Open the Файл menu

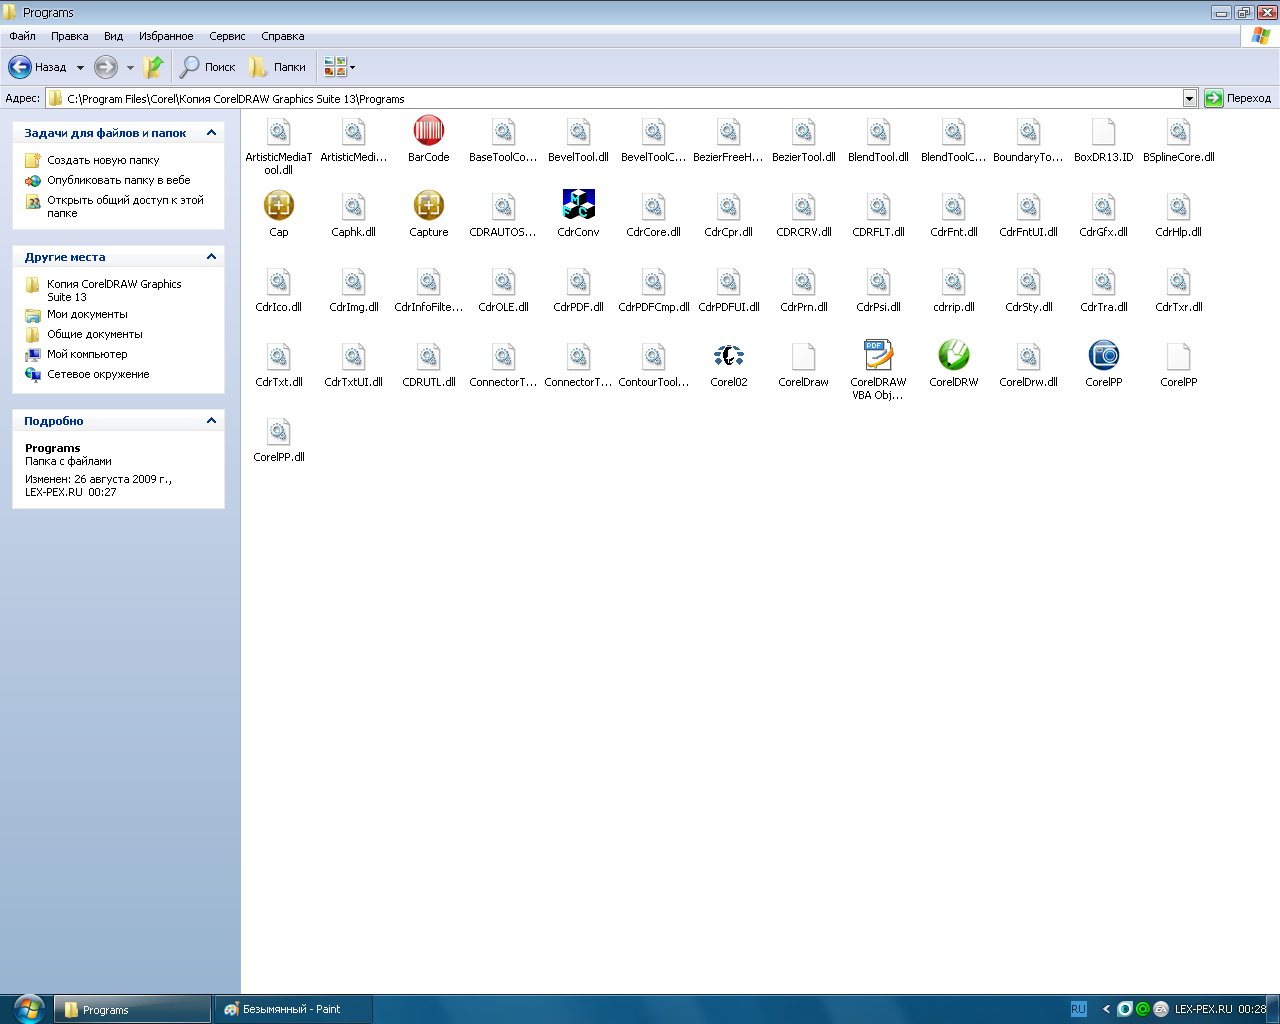[x=22, y=36]
